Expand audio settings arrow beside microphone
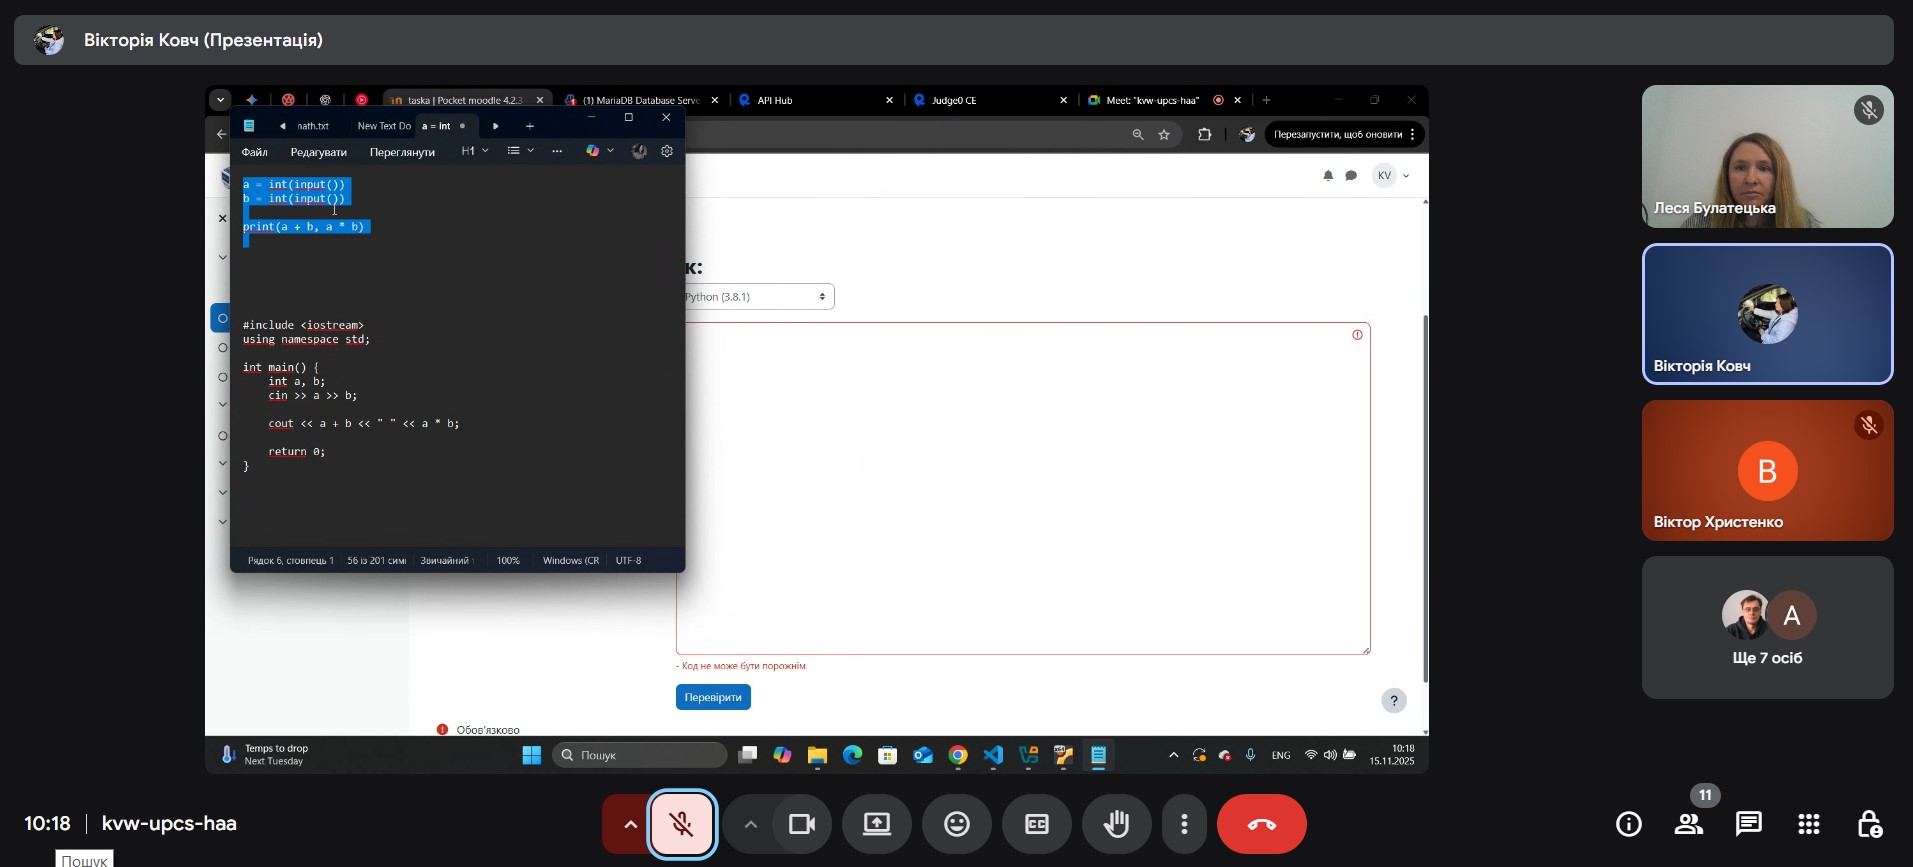Viewport: 1913px width, 867px height. (x=630, y=824)
